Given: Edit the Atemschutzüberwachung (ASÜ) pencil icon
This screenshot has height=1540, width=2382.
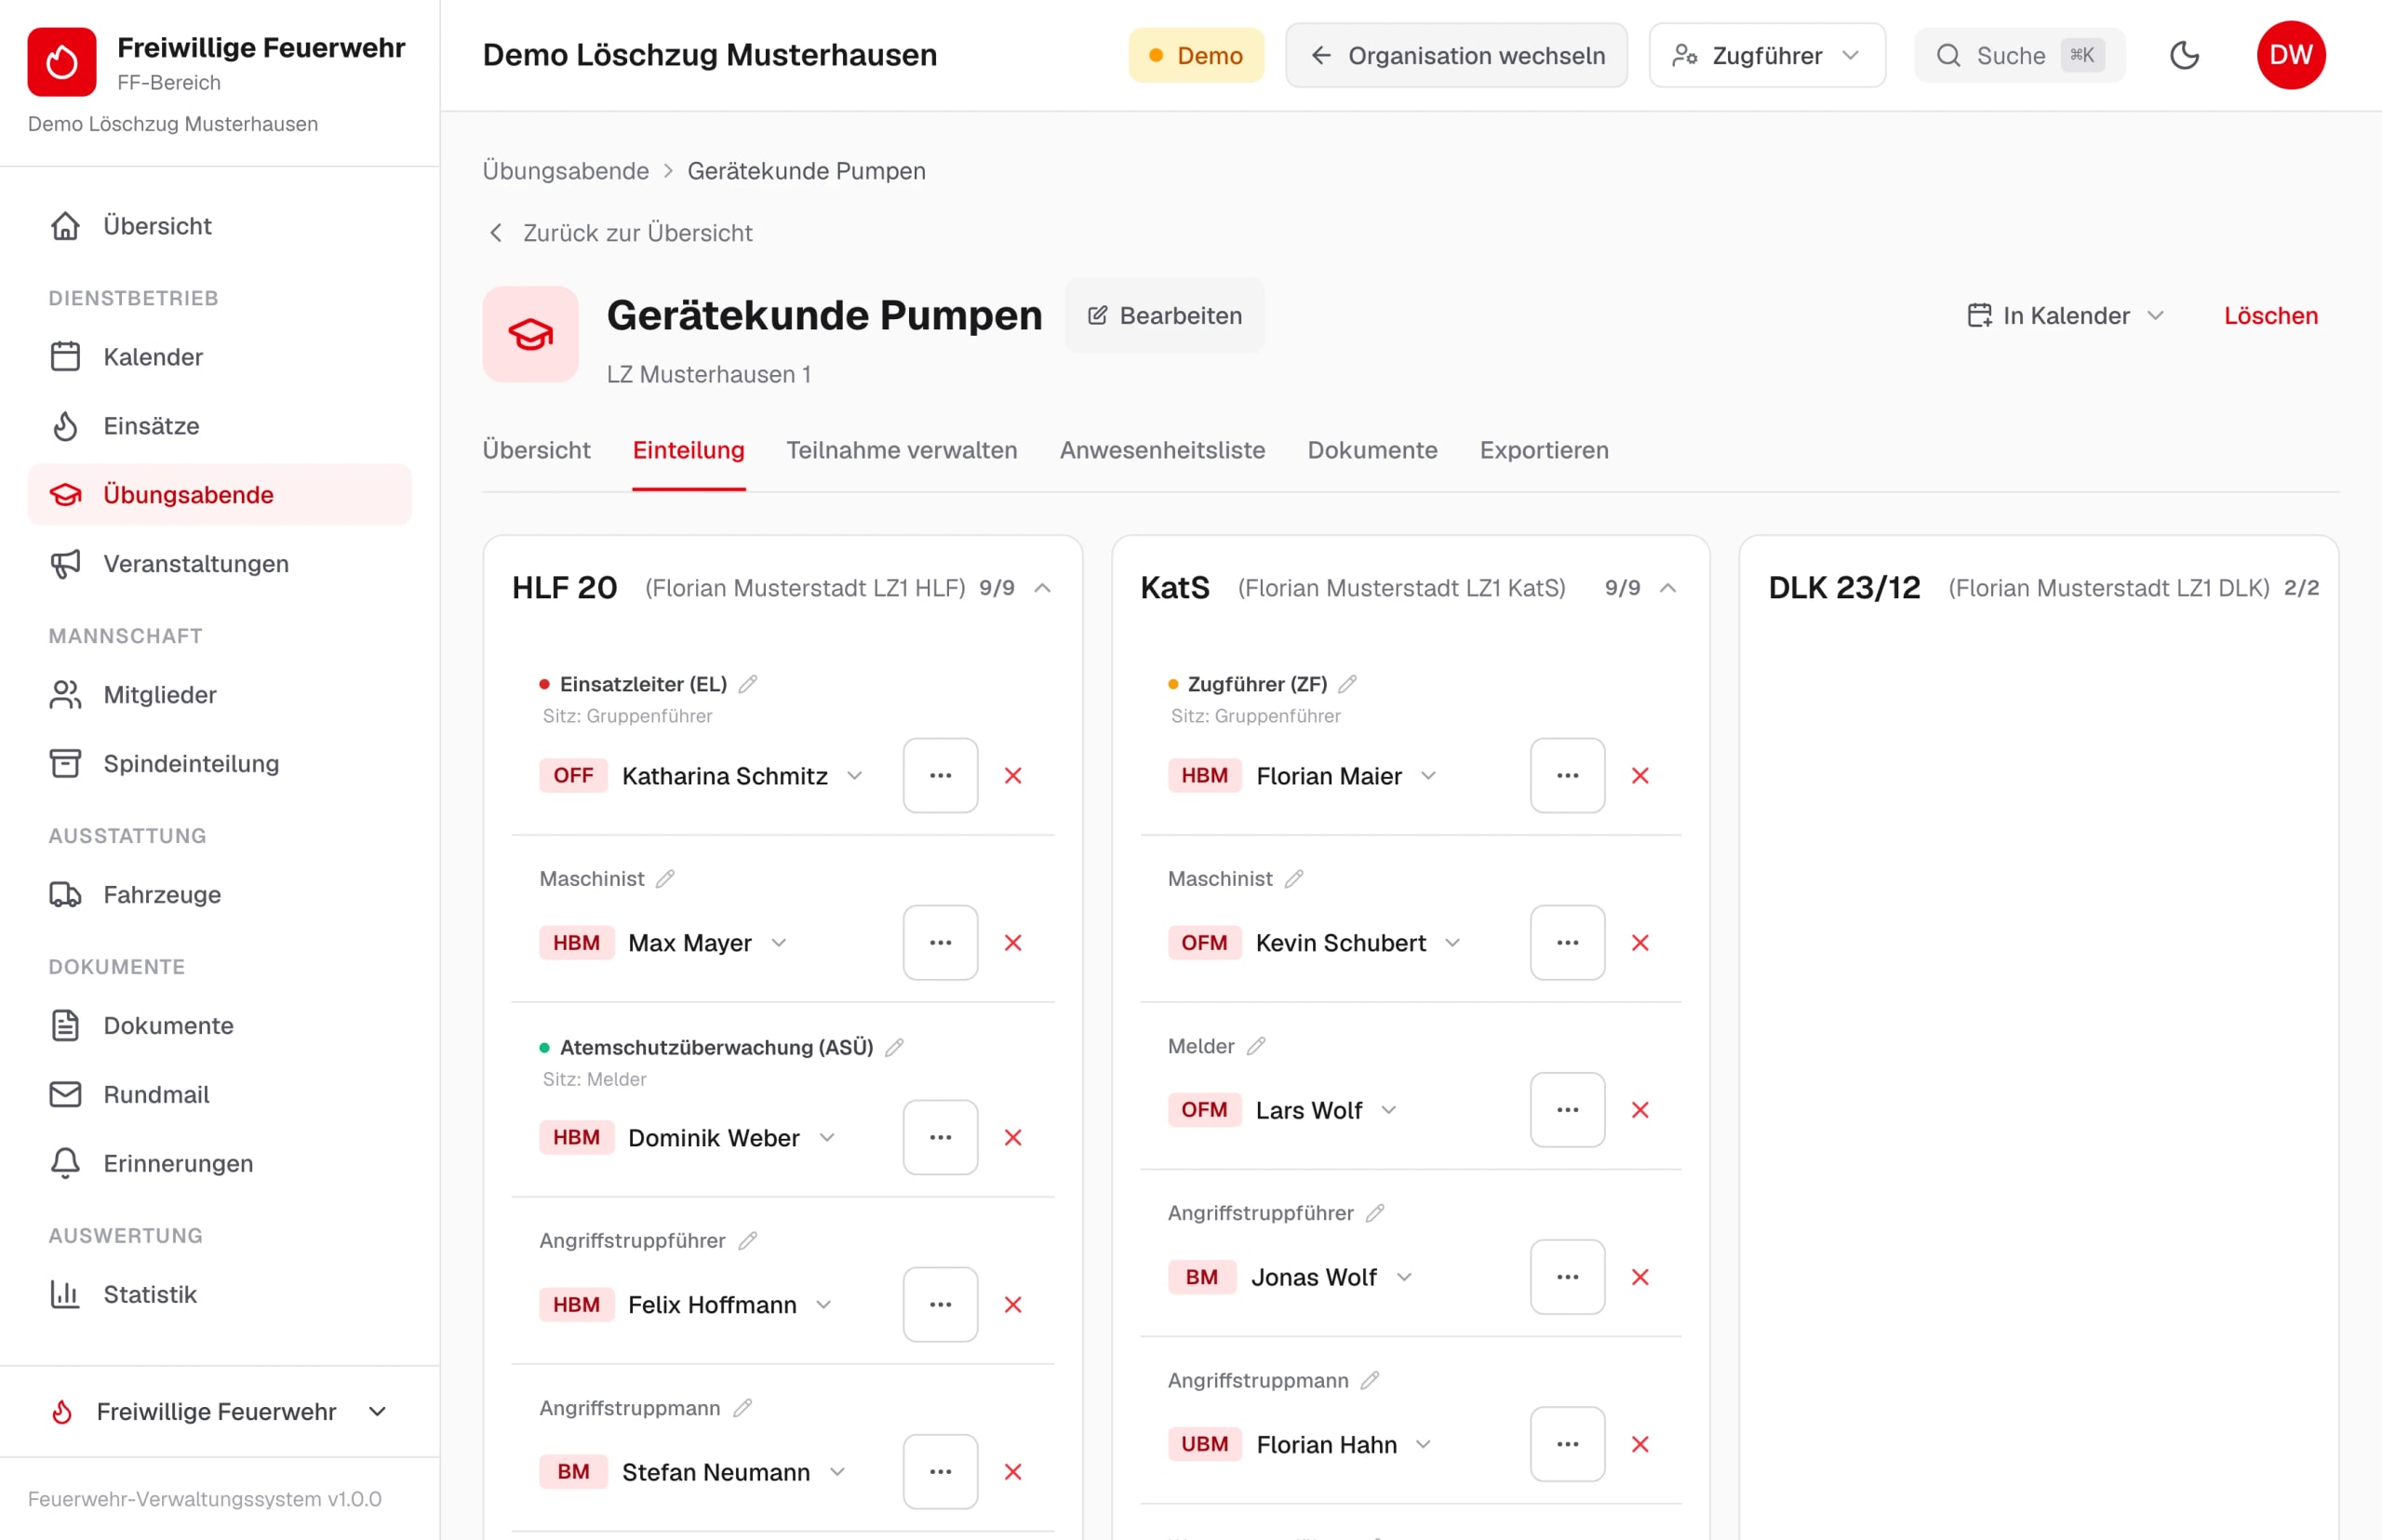Looking at the screenshot, I should [x=894, y=1047].
